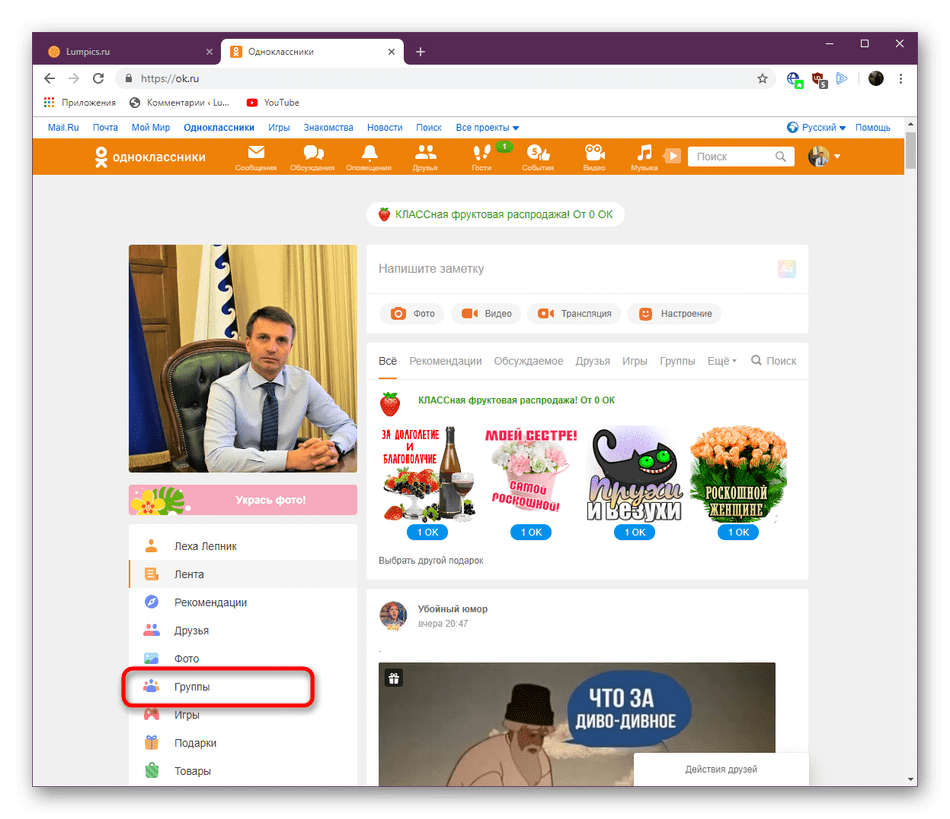The height and width of the screenshot is (819, 950).
Task: Click the Chrome profile avatar
Action: 875,78
